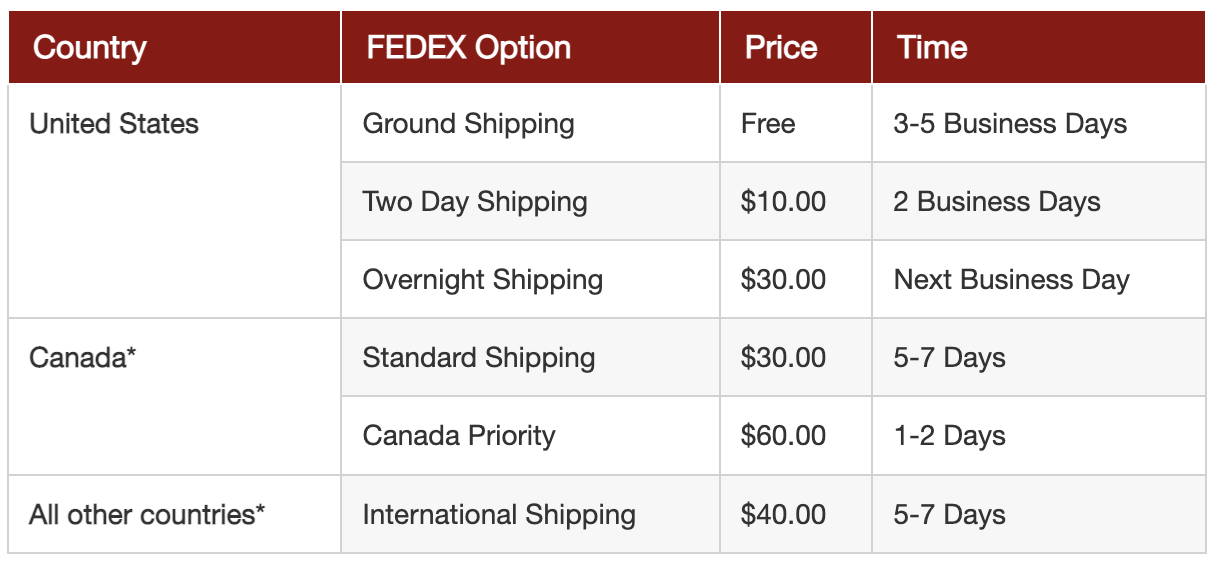This screenshot has width=1218, height=562.
Task: Click the Country column header
Action: pyautogui.click(x=175, y=47)
